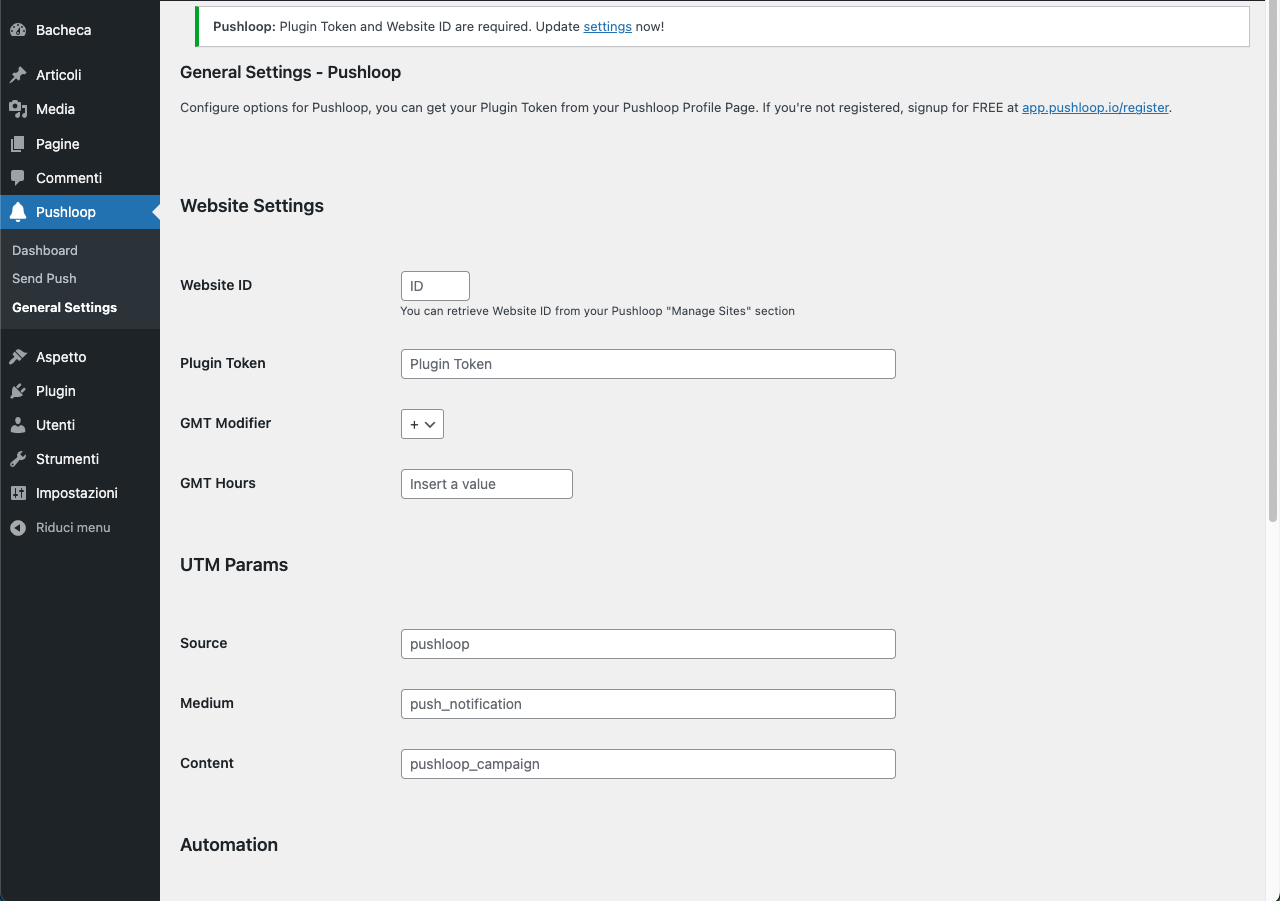Image resolution: width=1280 pixels, height=901 pixels.
Task: Open the Send Push submenu item
Action: tap(44, 278)
